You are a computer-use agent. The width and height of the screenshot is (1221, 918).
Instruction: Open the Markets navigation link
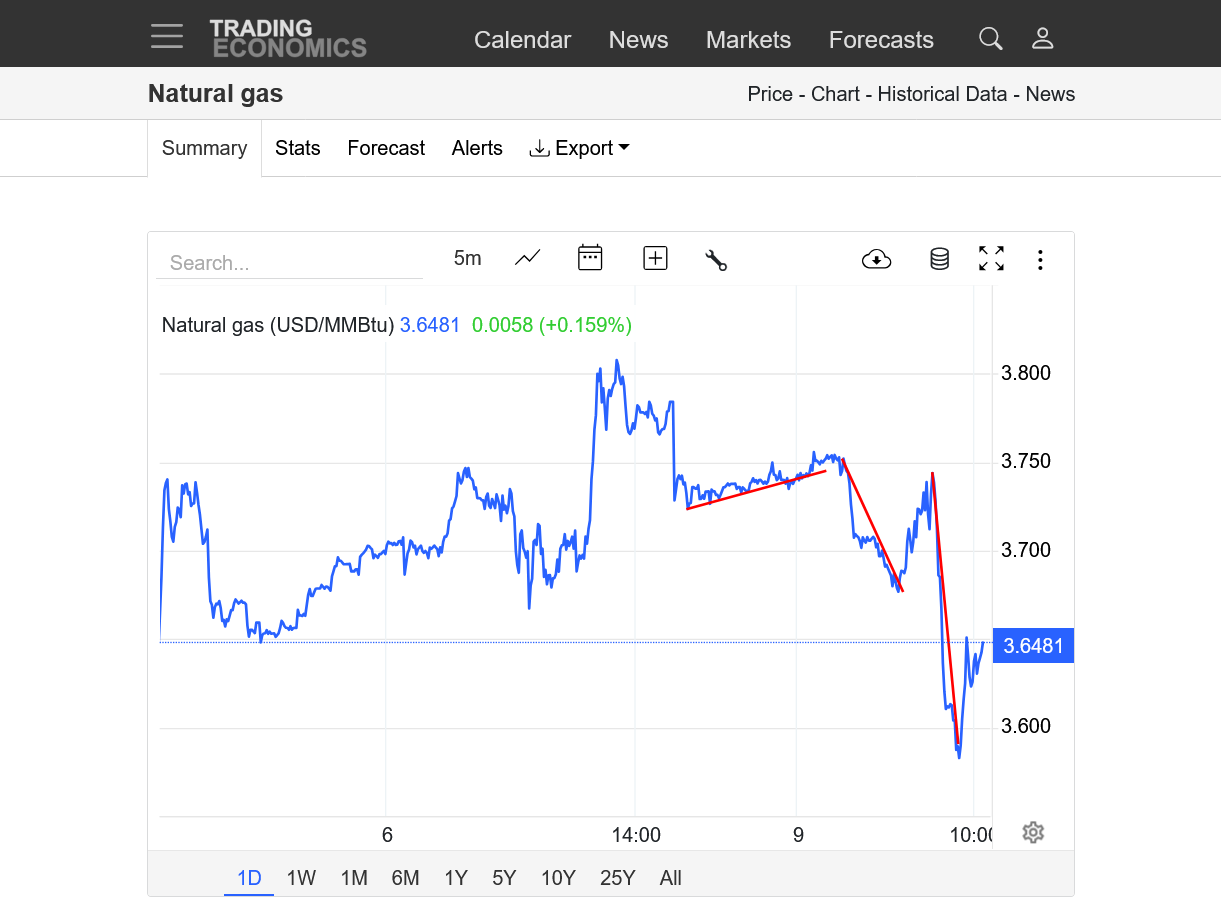point(748,40)
